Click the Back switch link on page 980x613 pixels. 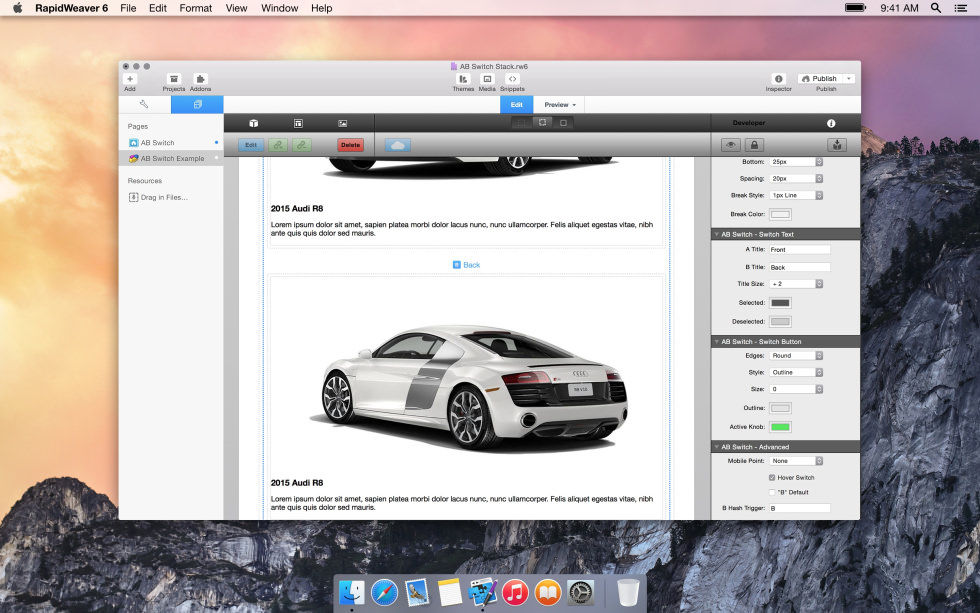466,265
